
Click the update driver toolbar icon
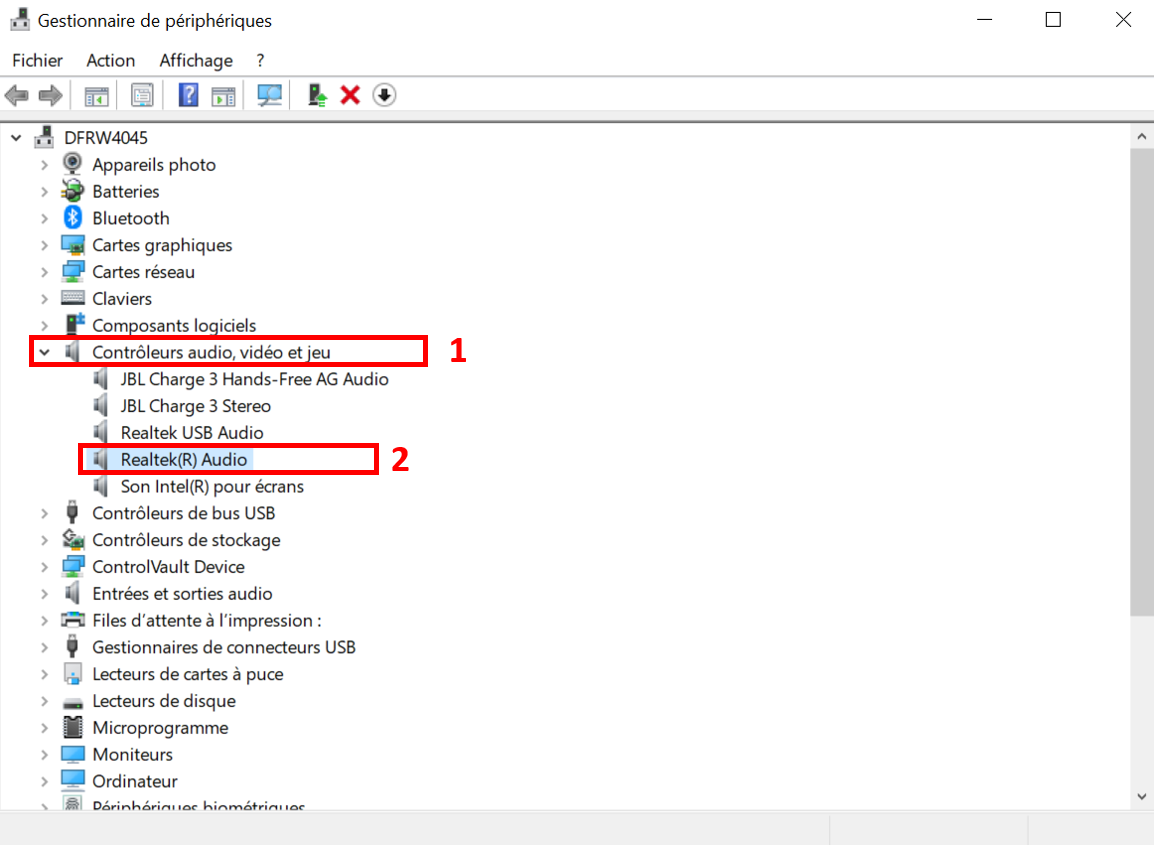(x=317, y=95)
